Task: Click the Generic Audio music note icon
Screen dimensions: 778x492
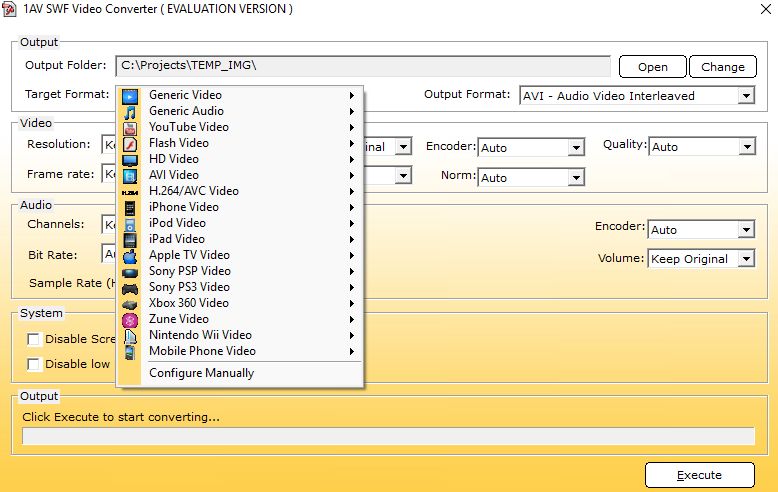Action: coord(130,111)
